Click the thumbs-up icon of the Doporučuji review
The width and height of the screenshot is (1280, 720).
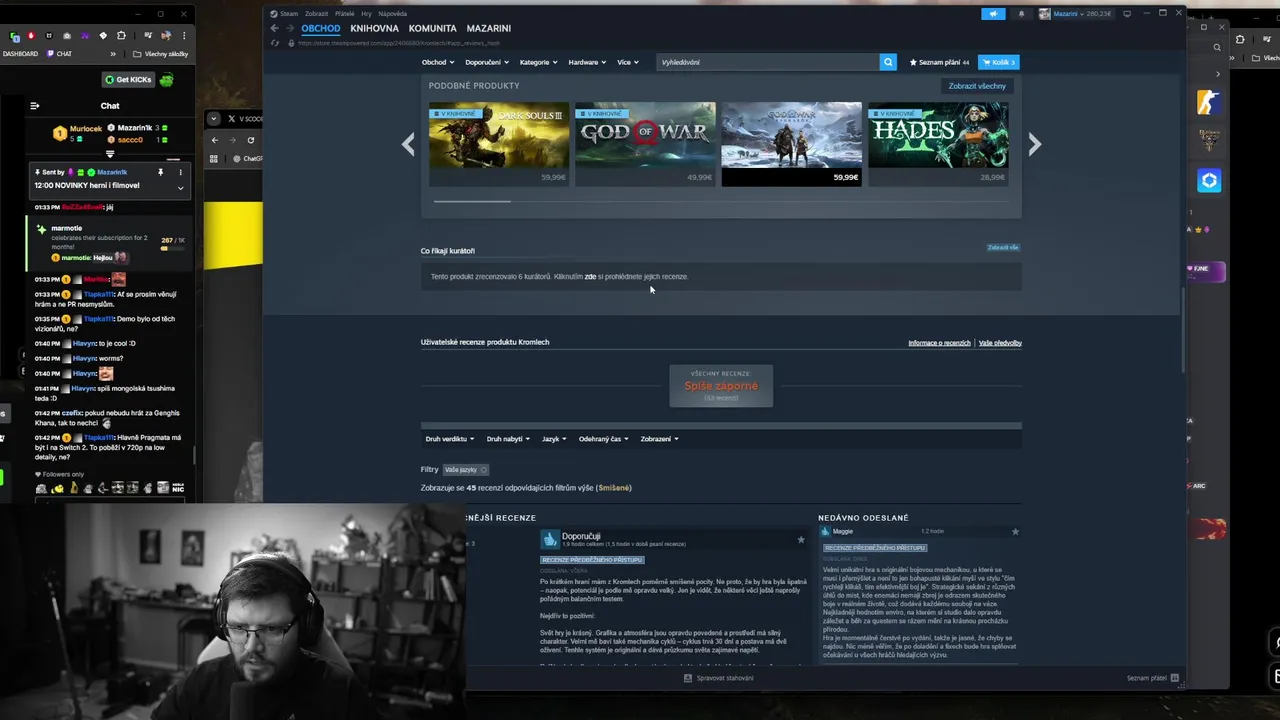tap(550, 540)
